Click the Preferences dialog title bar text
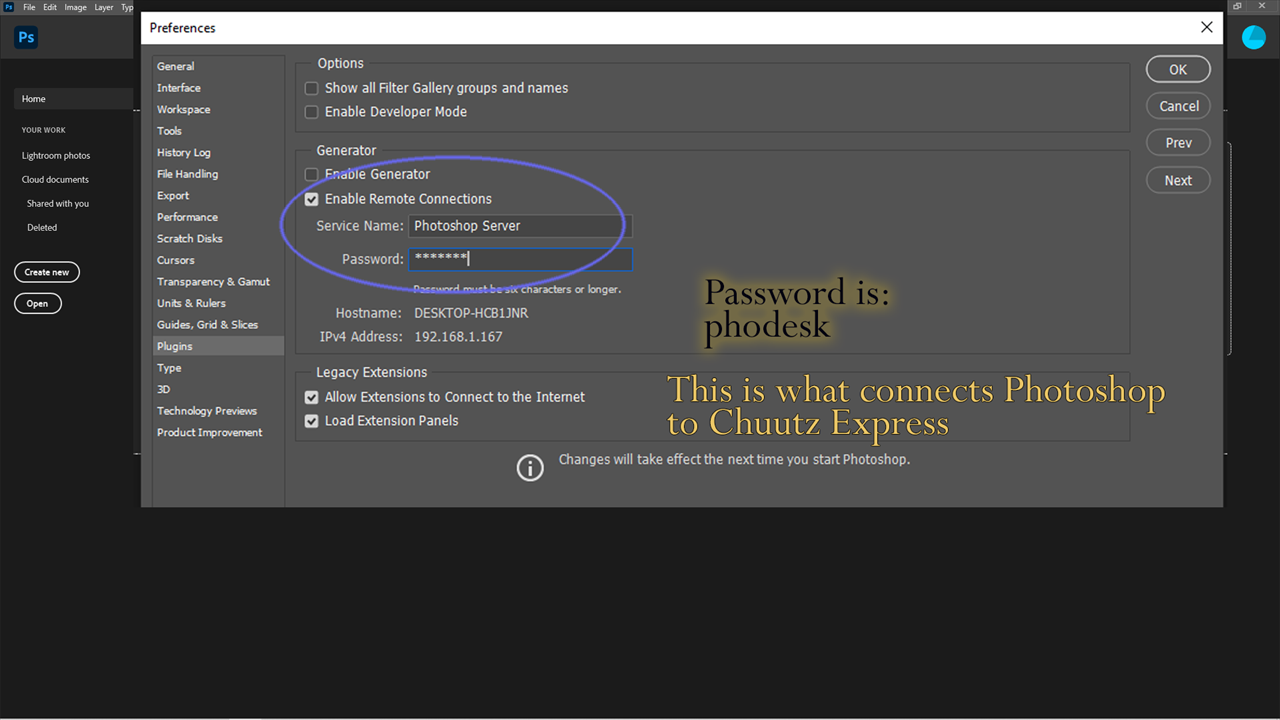1280x720 pixels. click(182, 28)
